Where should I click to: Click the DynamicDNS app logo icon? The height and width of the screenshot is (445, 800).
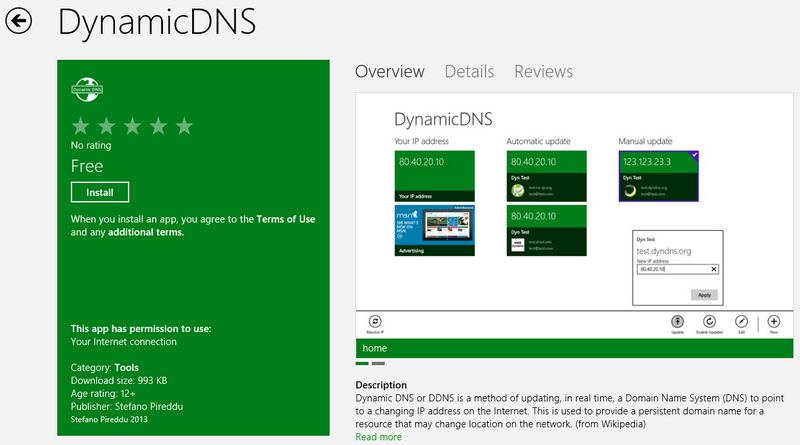point(87,88)
